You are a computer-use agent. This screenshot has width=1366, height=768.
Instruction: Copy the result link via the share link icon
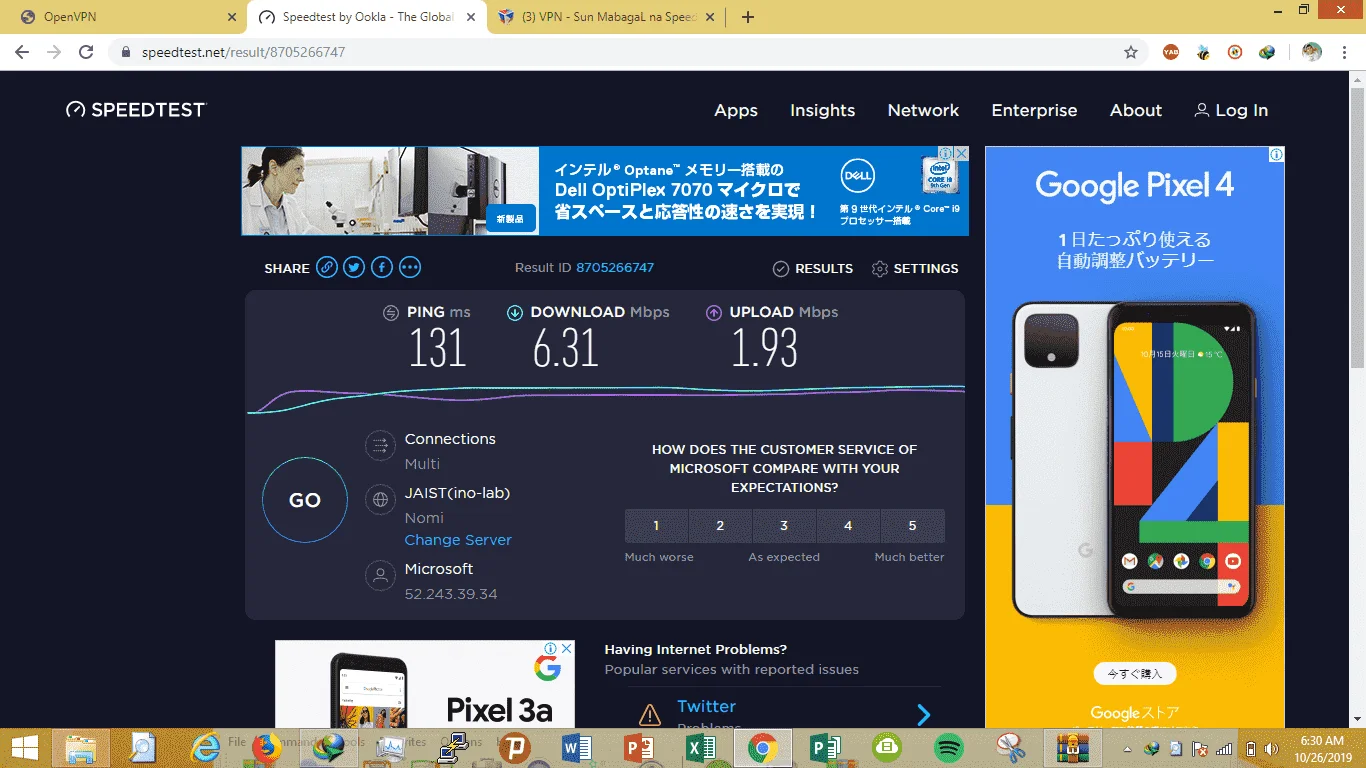(x=327, y=267)
